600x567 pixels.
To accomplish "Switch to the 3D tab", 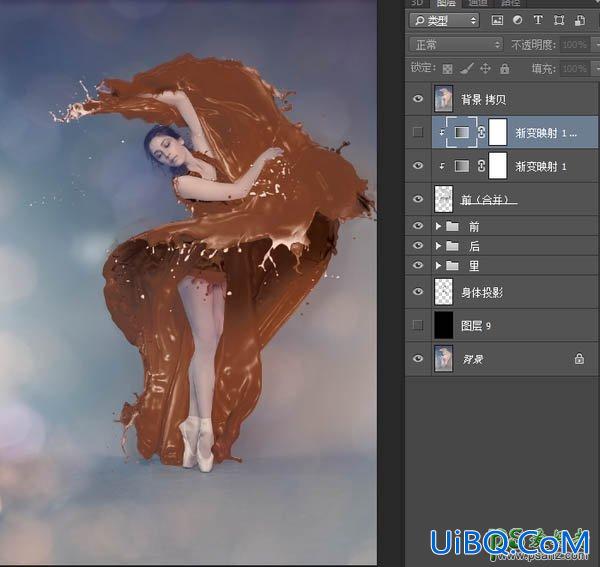I will 417,3.
